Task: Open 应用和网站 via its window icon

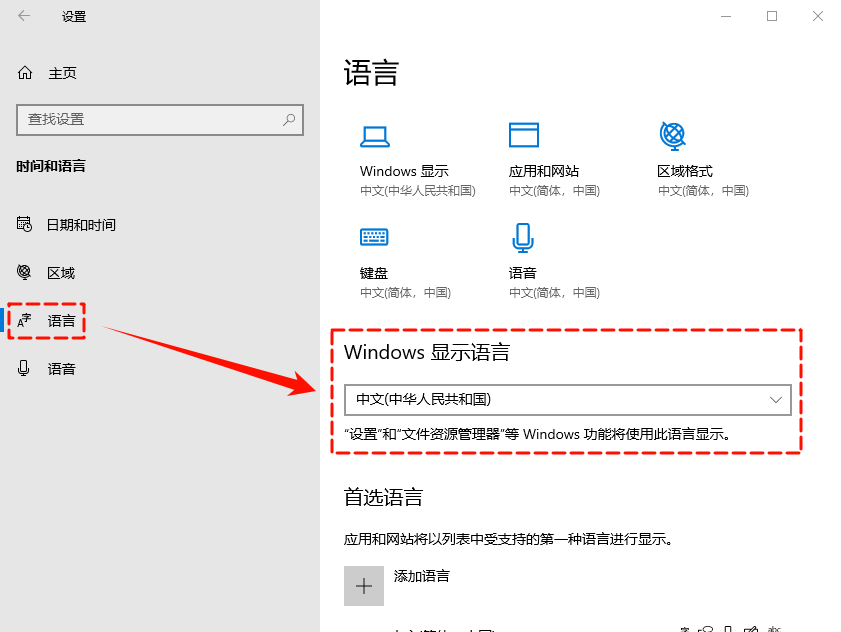Action: [x=524, y=135]
